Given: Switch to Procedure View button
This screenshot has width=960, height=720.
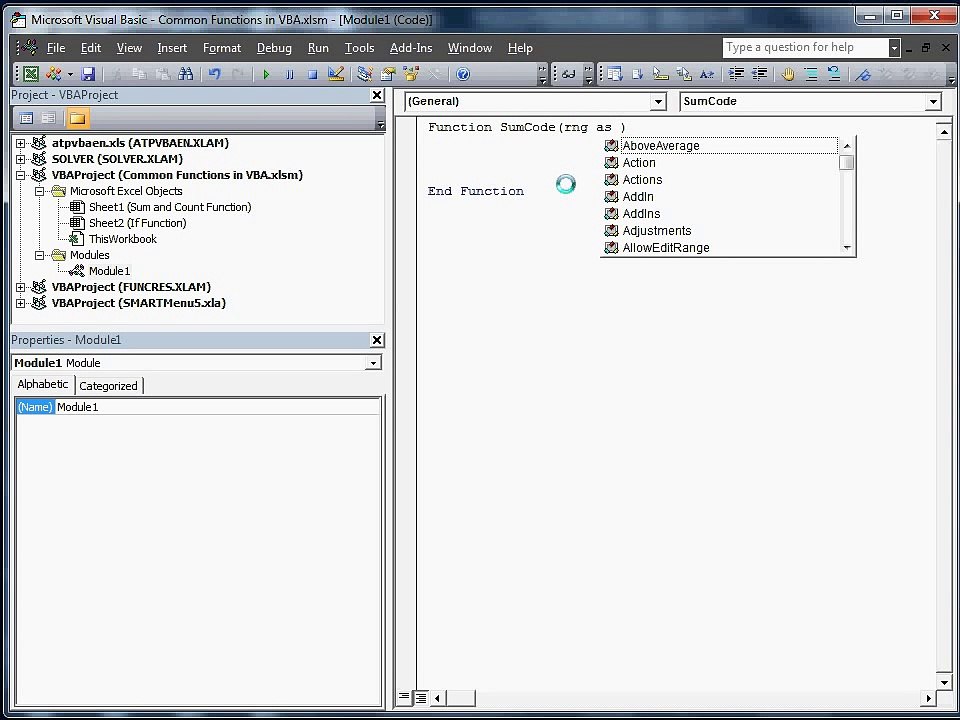Looking at the screenshot, I should click(404, 697).
